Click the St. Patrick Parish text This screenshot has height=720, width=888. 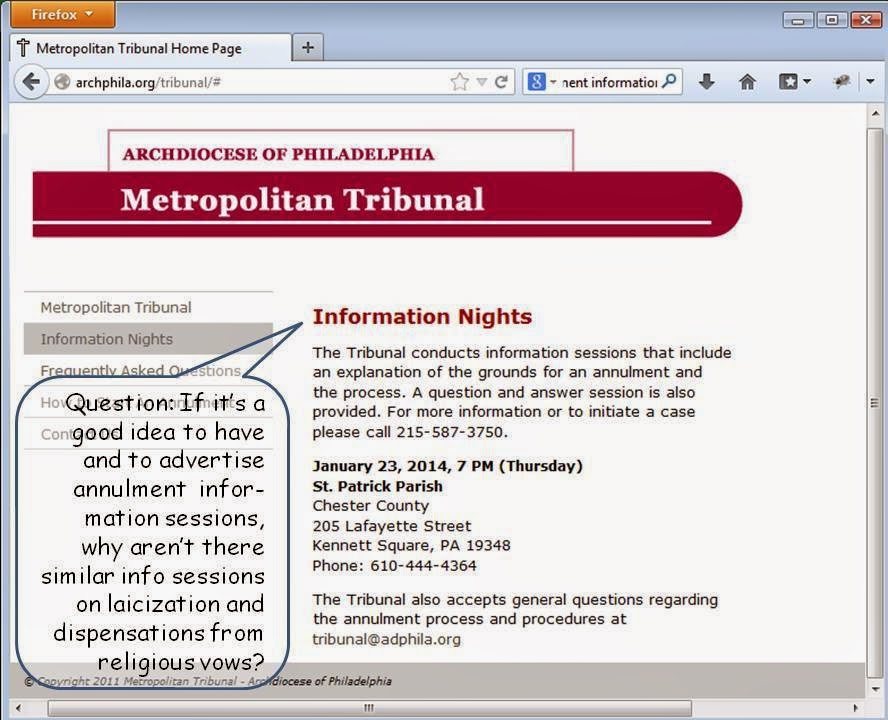tap(378, 486)
